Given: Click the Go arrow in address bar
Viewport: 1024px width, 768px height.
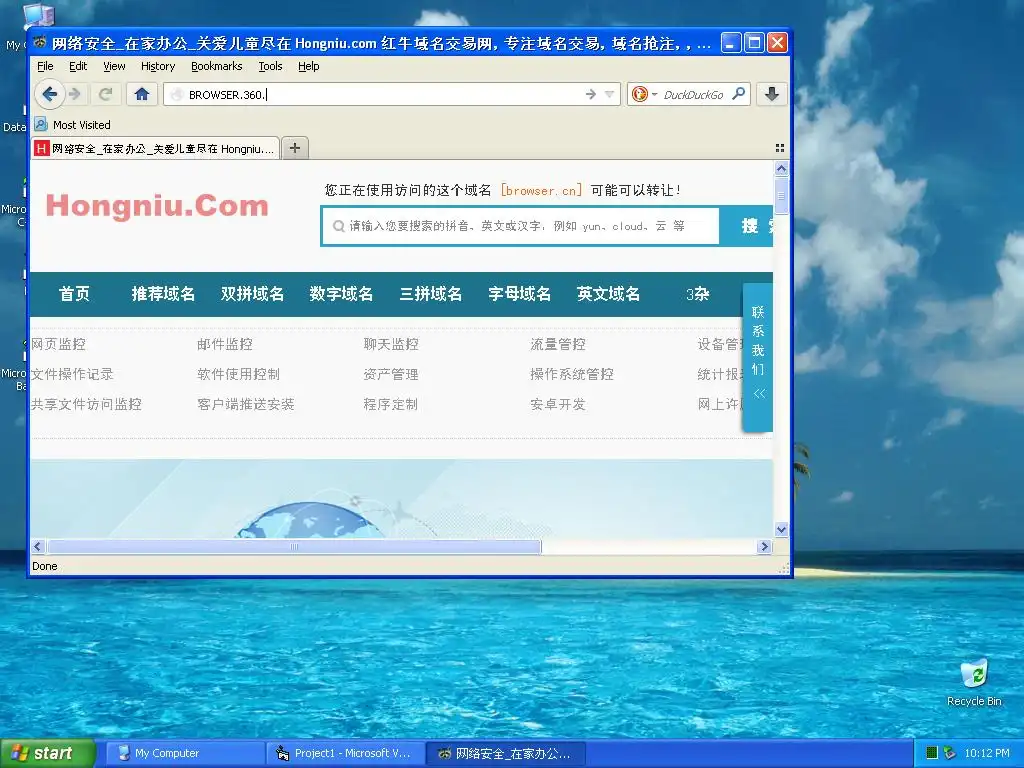Looking at the screenshot, I should tap(590, 95).
